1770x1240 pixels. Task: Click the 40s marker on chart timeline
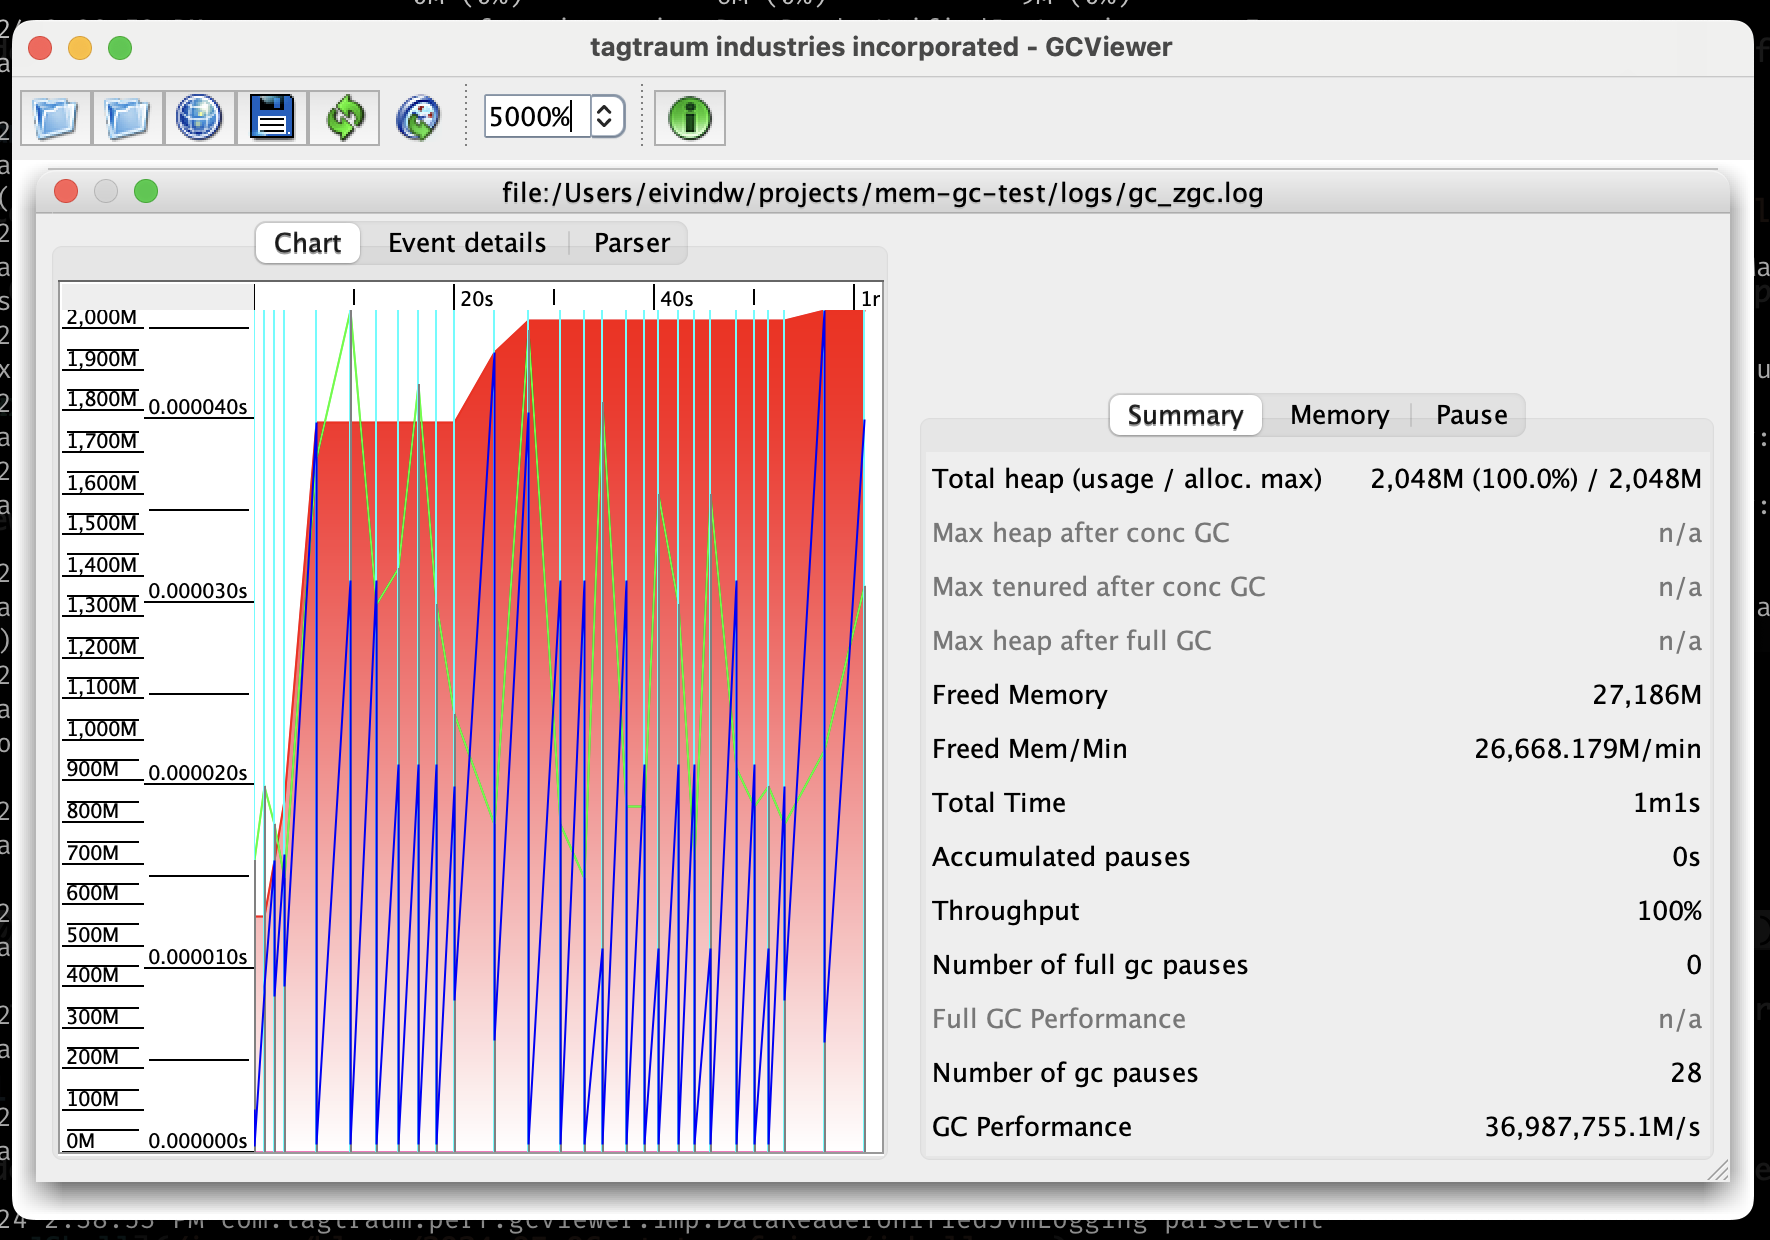coord(676,298)
